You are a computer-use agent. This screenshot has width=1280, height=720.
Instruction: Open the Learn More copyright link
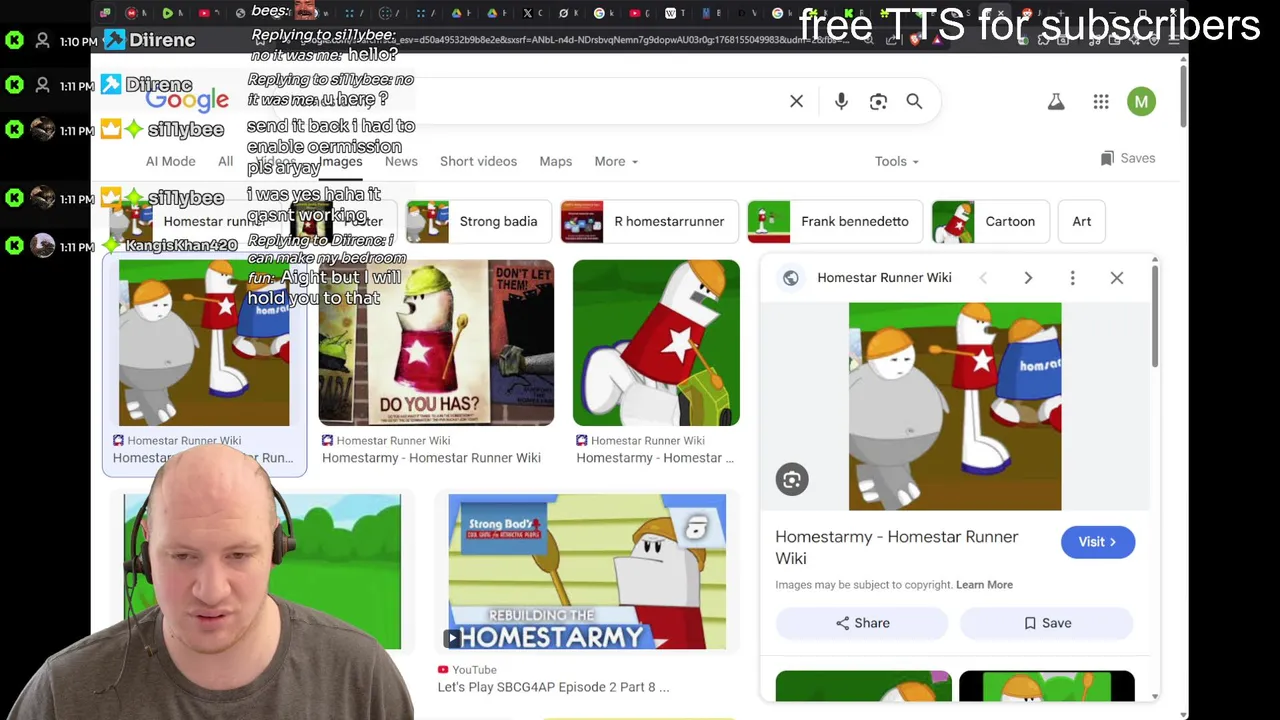(984, 585)
